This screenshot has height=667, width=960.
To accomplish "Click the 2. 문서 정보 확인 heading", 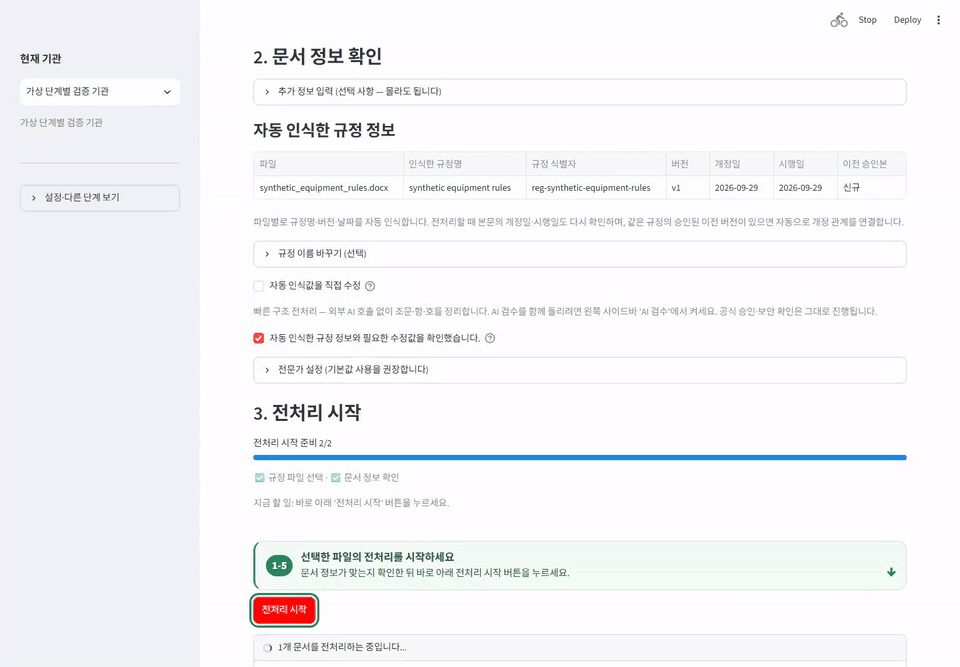I will (318, 56).
